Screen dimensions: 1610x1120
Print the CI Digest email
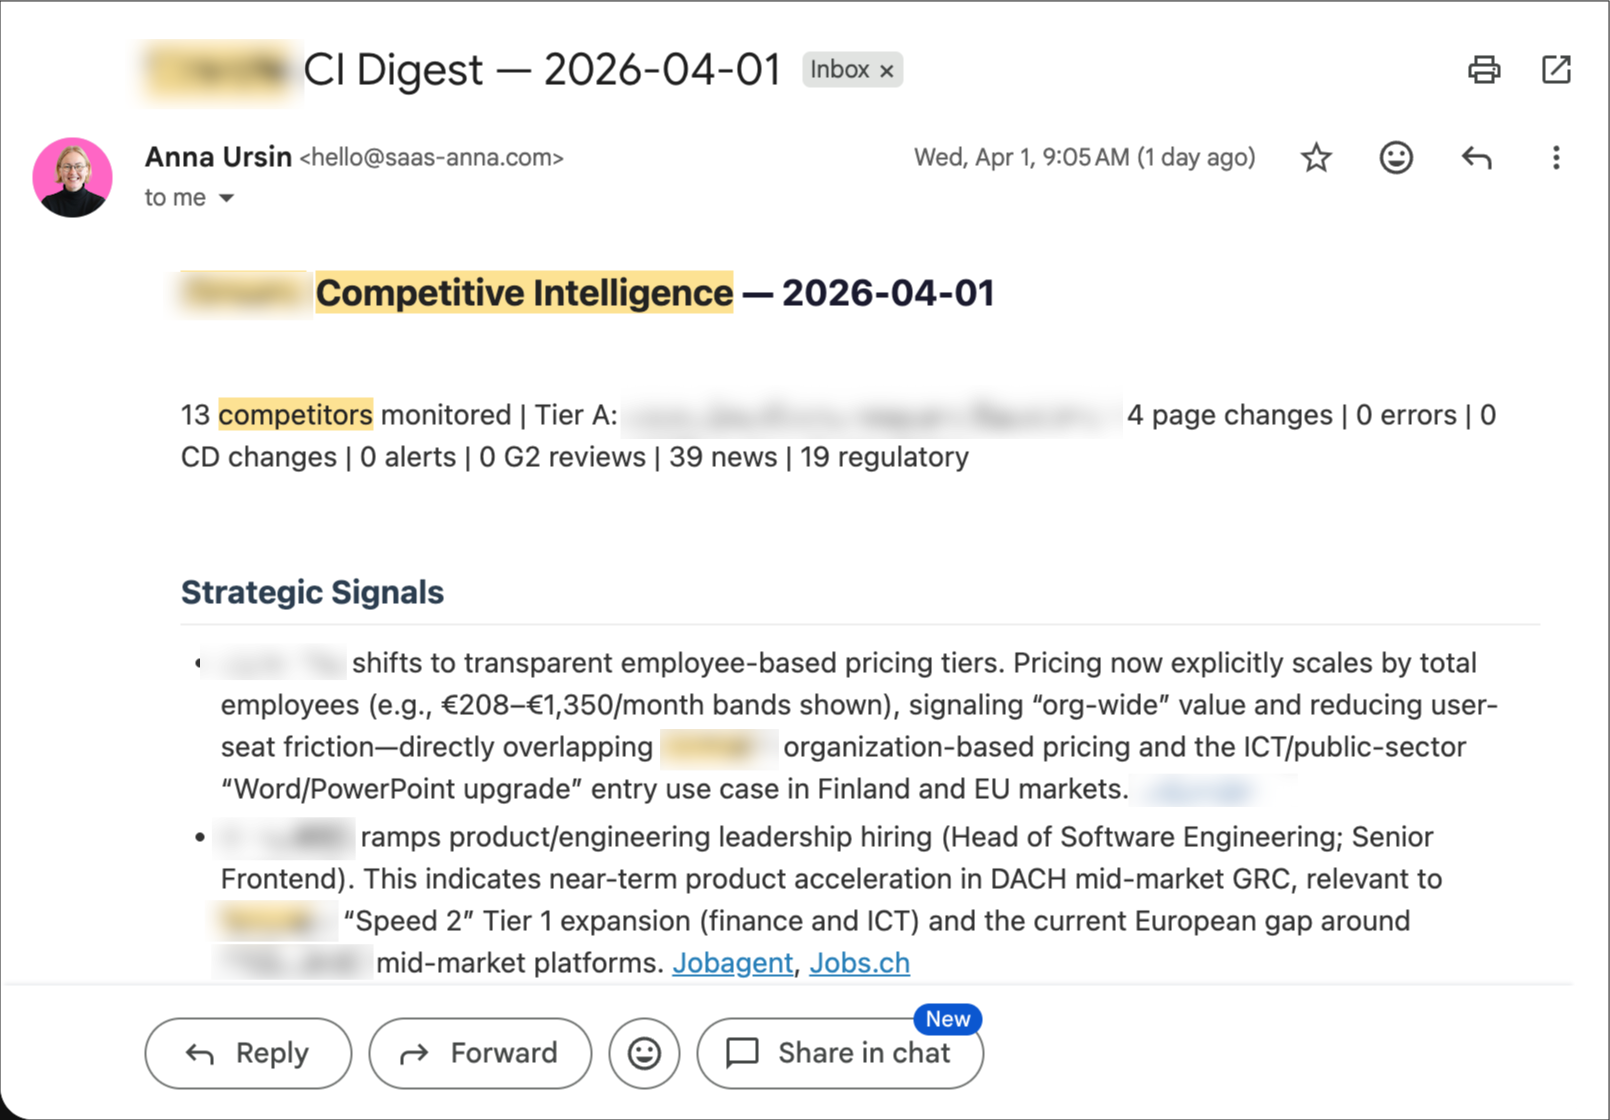pyautogui.click(x=1484, y=70)
